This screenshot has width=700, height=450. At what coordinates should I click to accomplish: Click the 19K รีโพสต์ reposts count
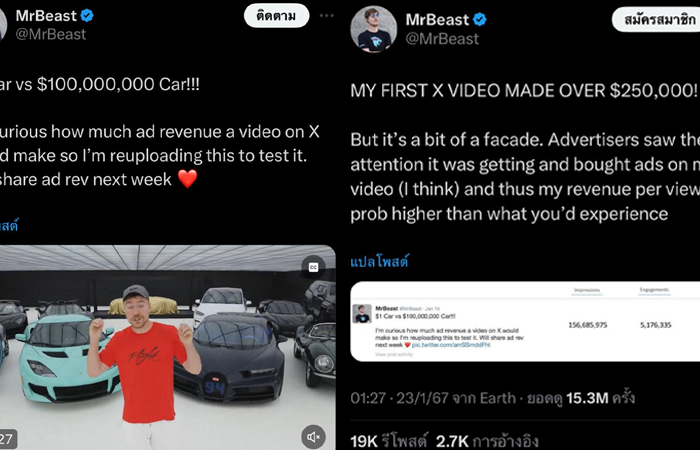pyautogui.click(x=389, y=442)
